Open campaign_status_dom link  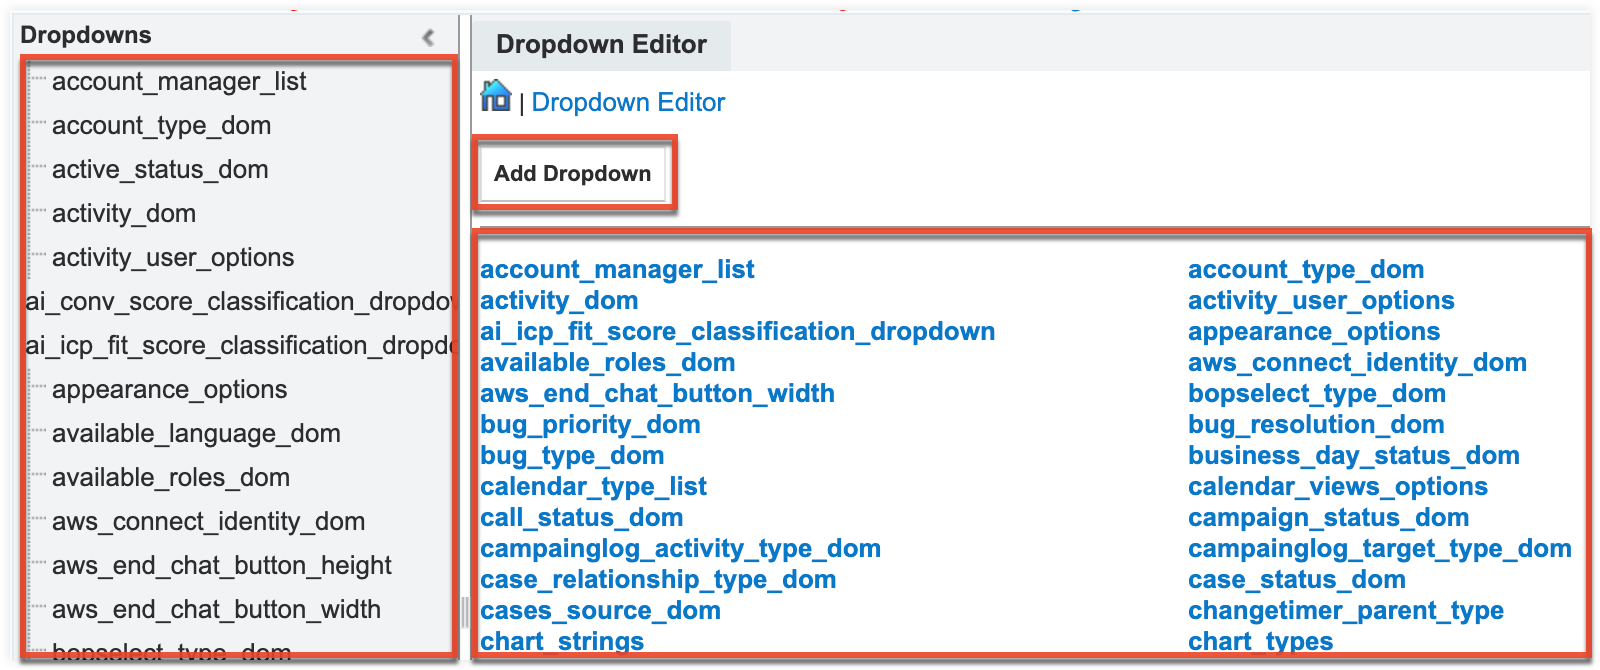coord(1328,518)
